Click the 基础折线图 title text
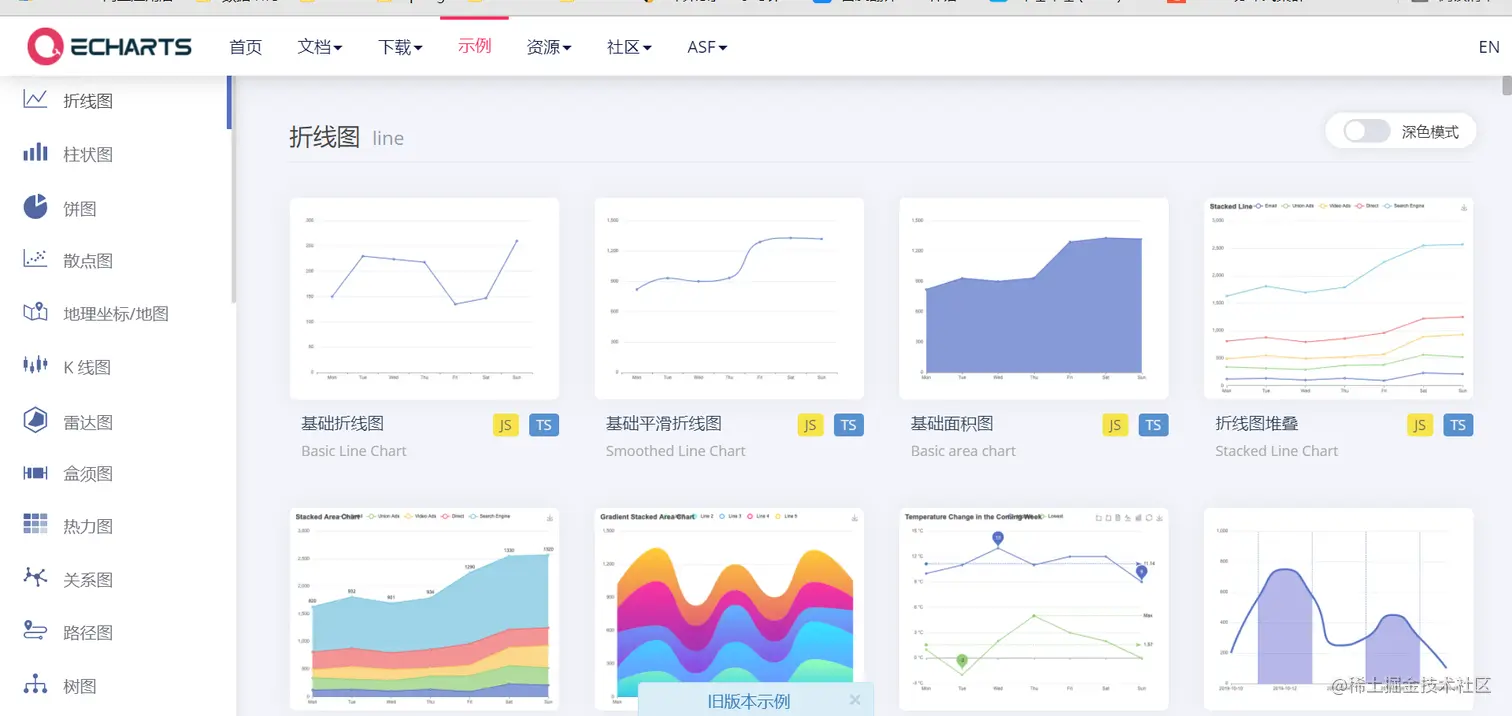The width and height of the screenshot is (1512, 716). (x=342, y=423)
